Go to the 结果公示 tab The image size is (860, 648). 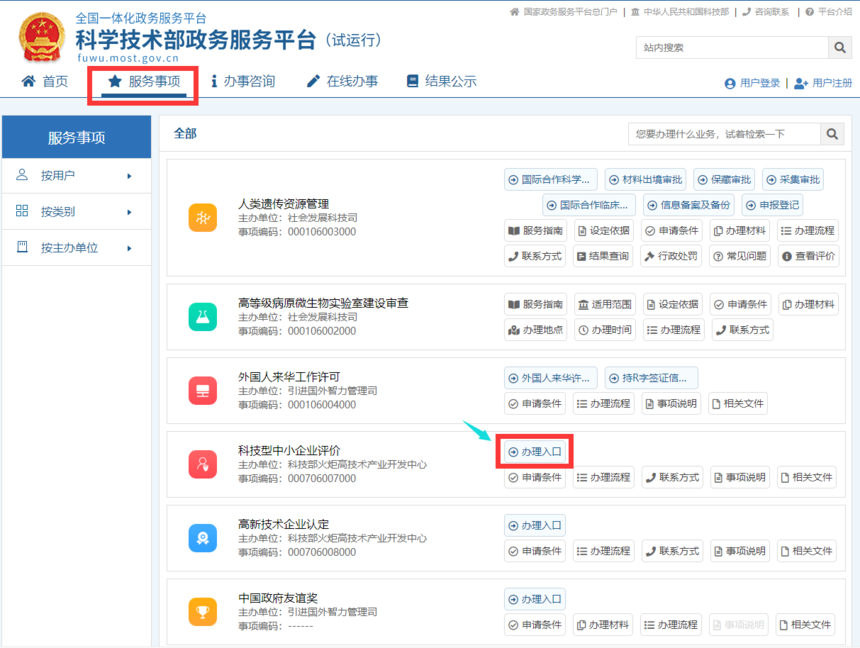click(x=442, y=82)
